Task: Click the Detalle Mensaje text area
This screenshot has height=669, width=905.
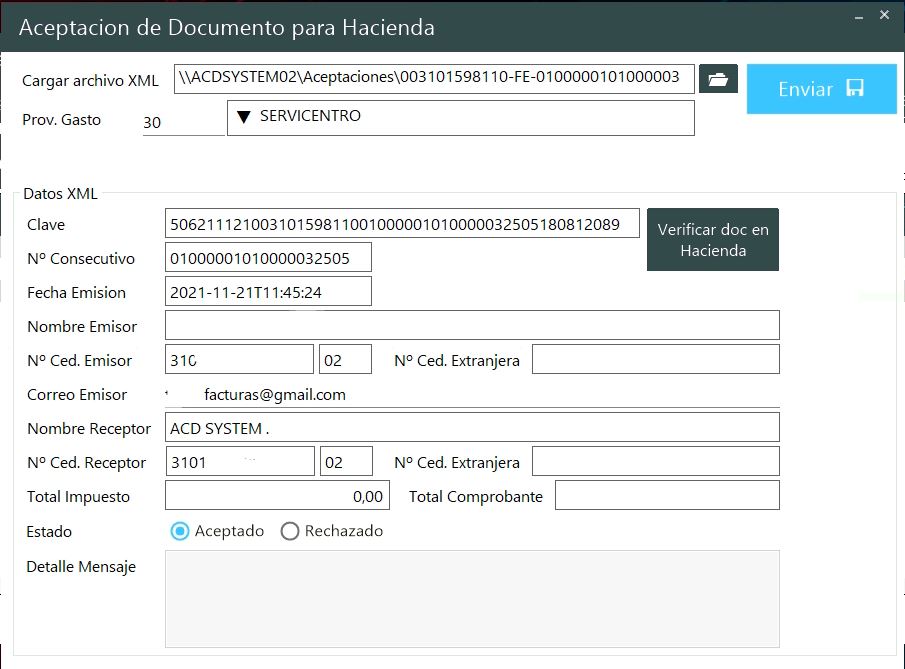Action: (471, 598)
